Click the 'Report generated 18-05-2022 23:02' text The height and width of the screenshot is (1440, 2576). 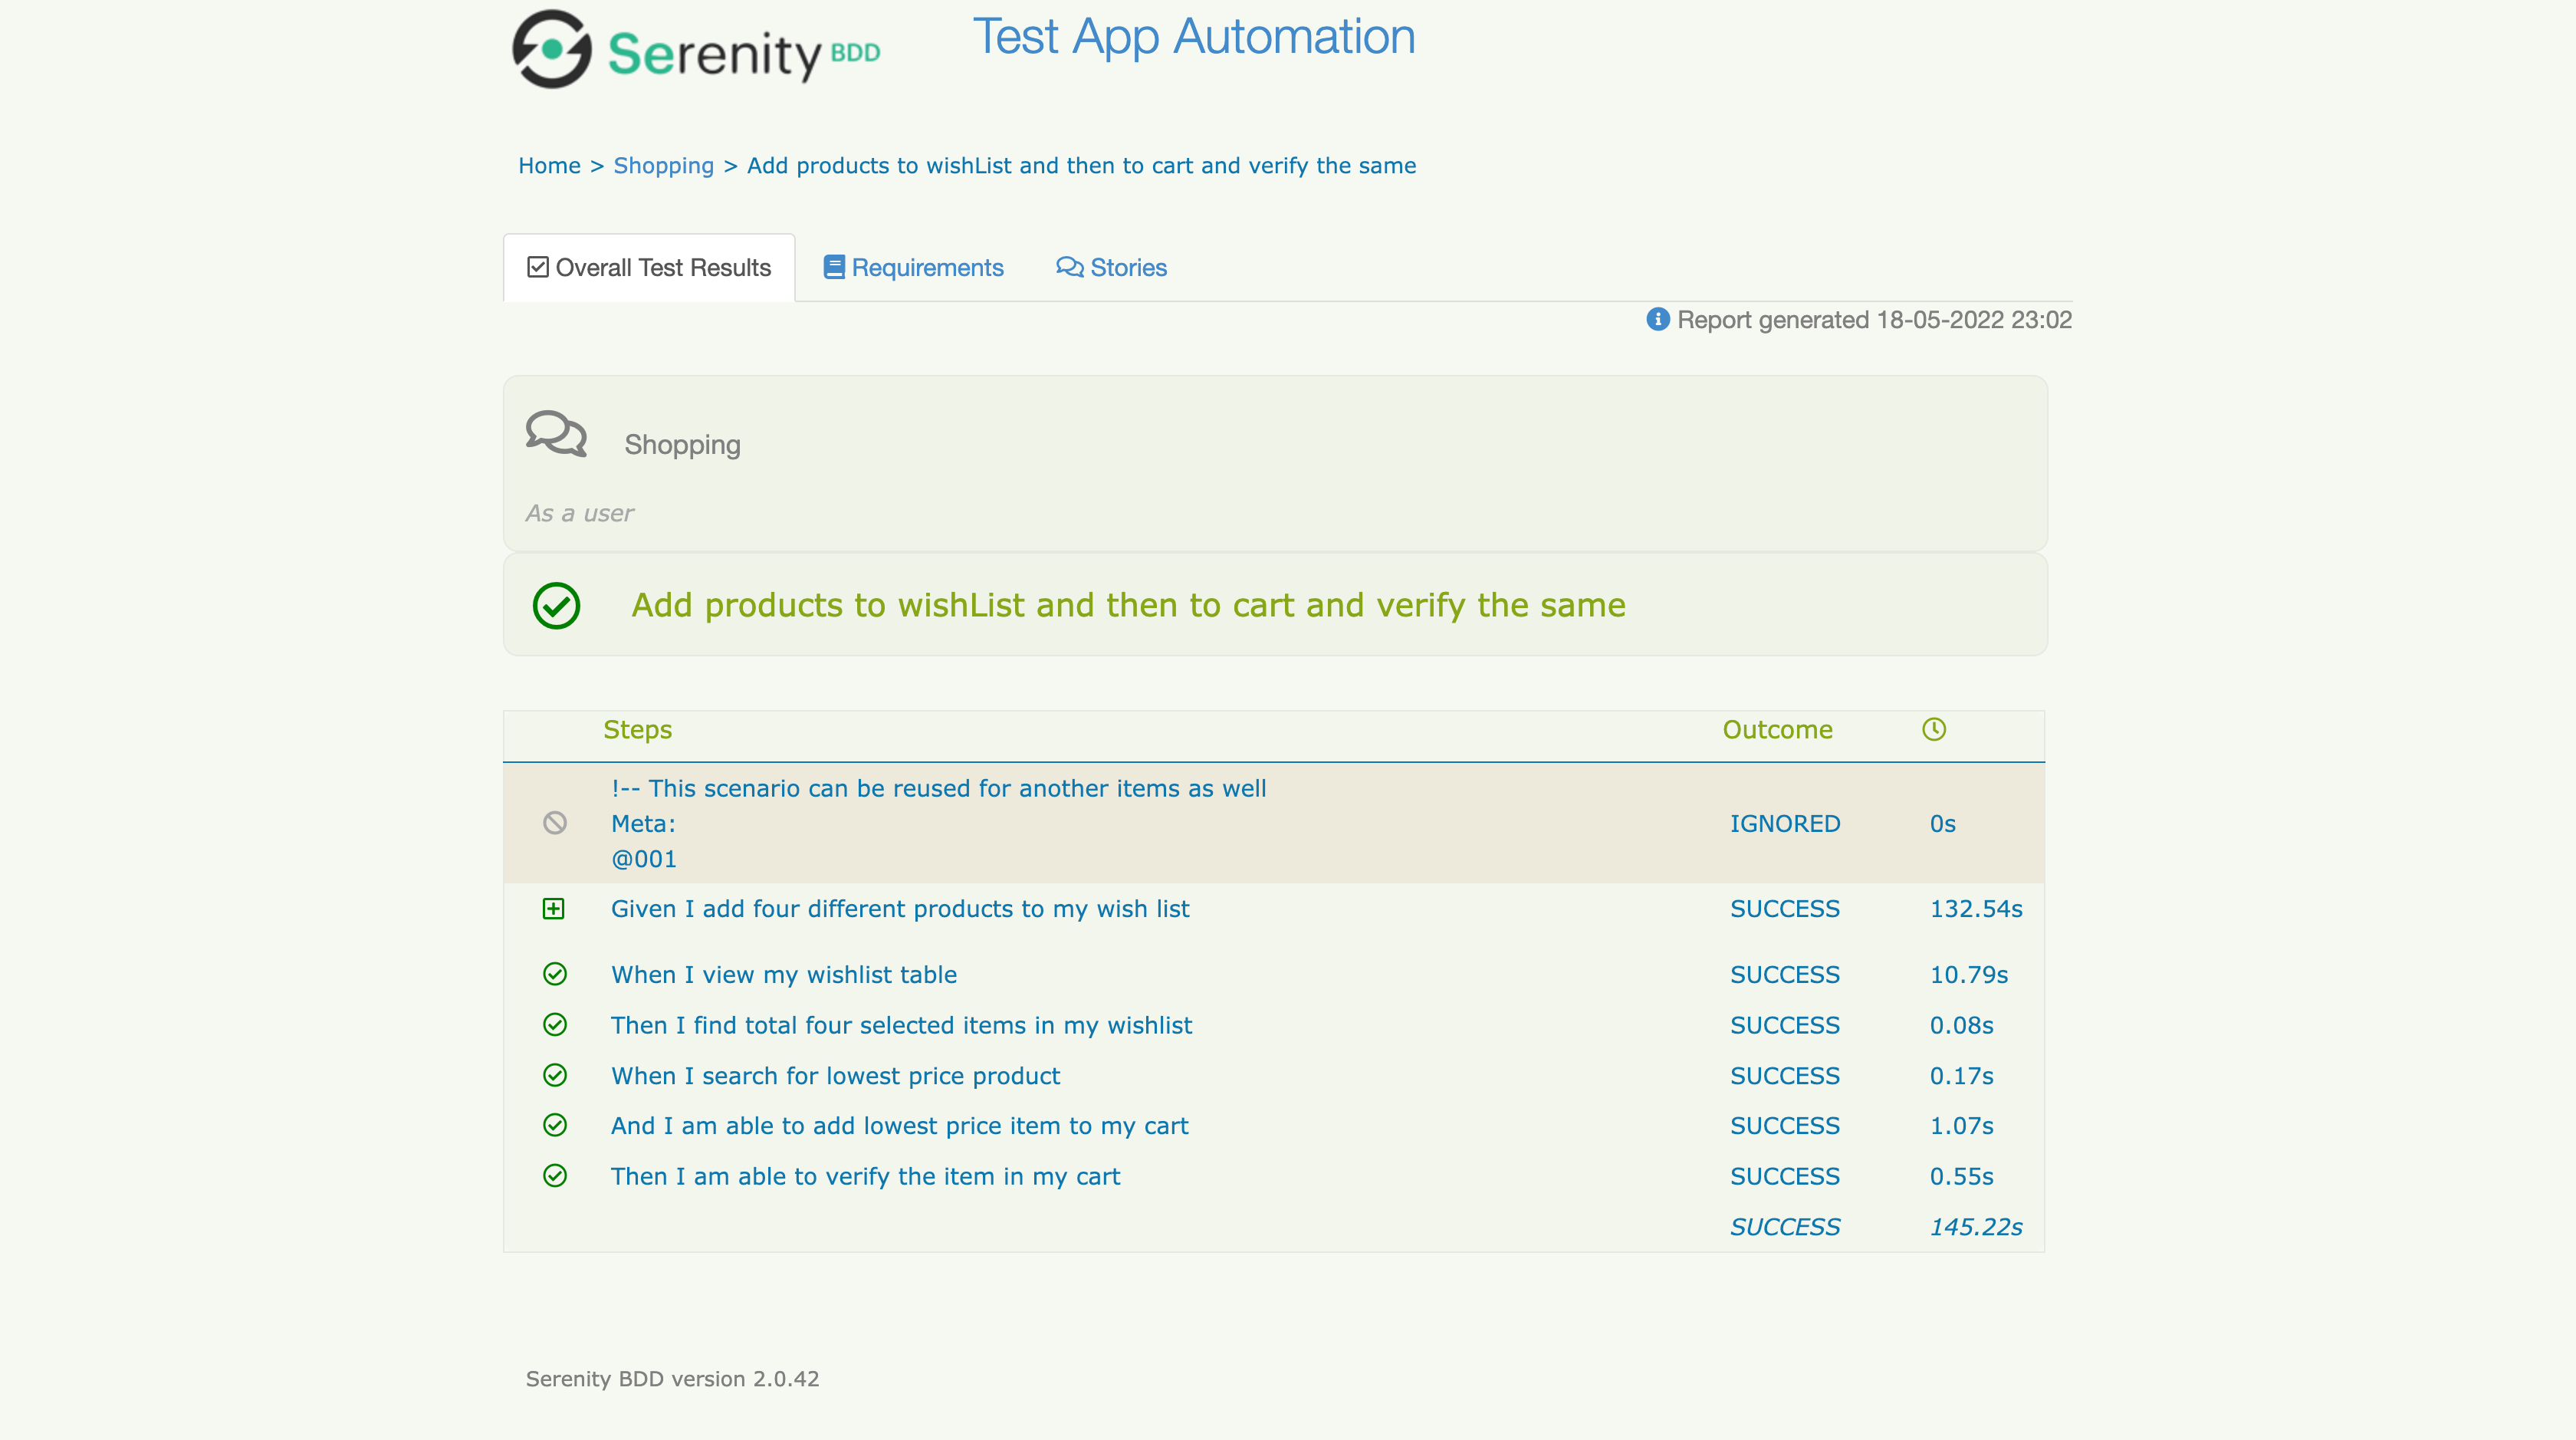[1874, 320]
